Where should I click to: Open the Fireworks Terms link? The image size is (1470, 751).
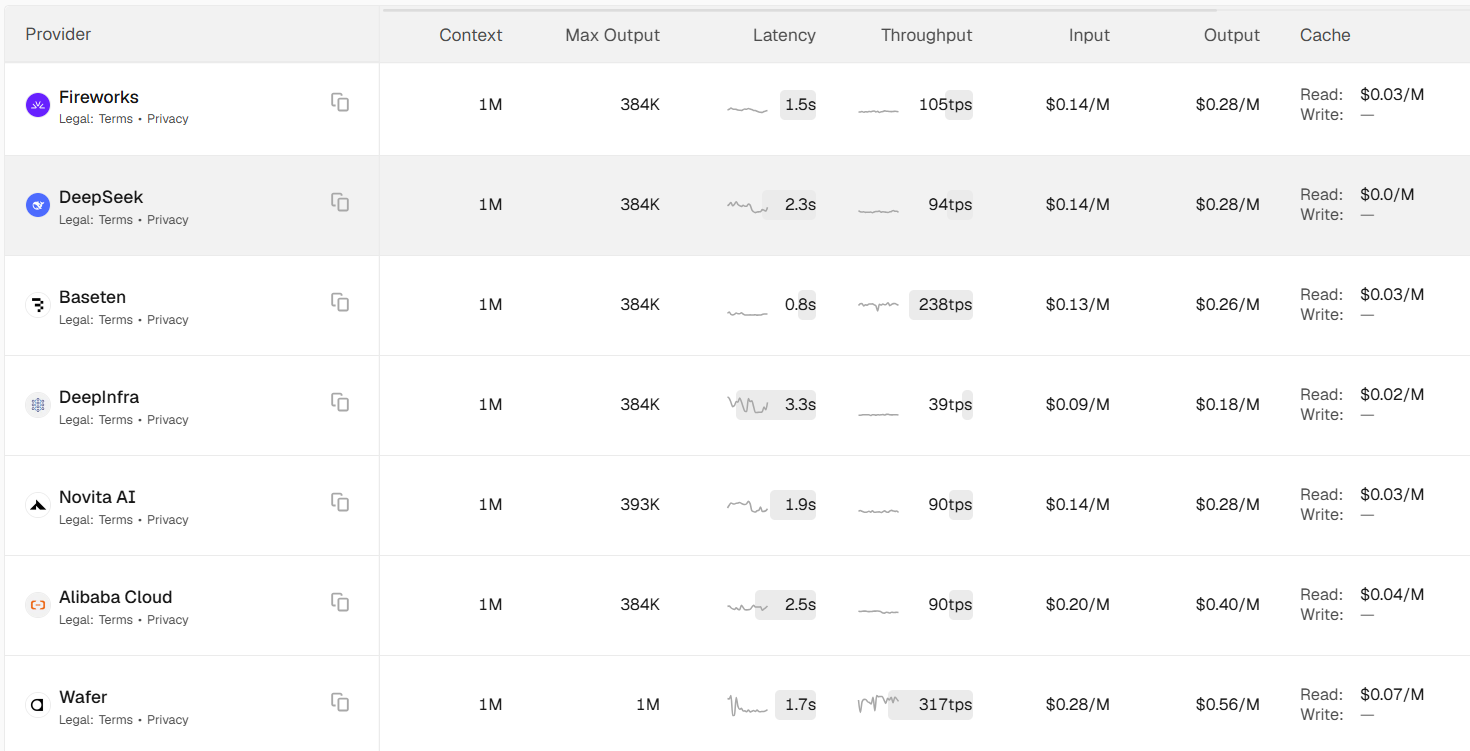point(115,119)
